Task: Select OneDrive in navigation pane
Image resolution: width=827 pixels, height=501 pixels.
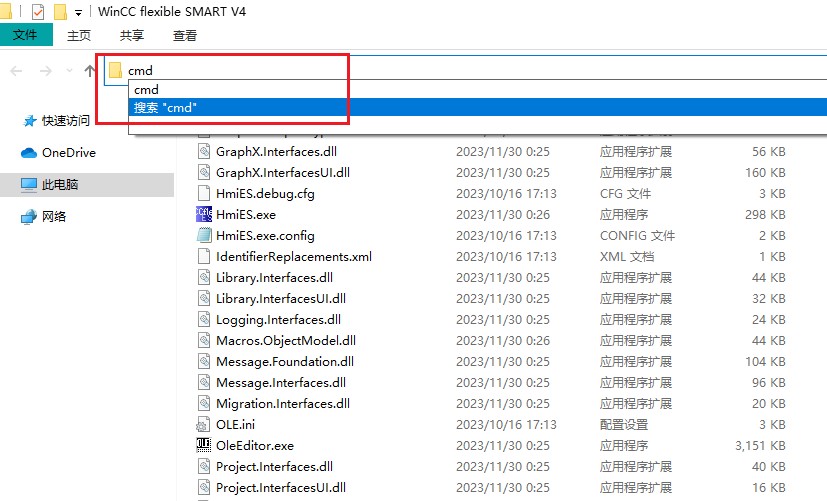Action: point(69,153)
